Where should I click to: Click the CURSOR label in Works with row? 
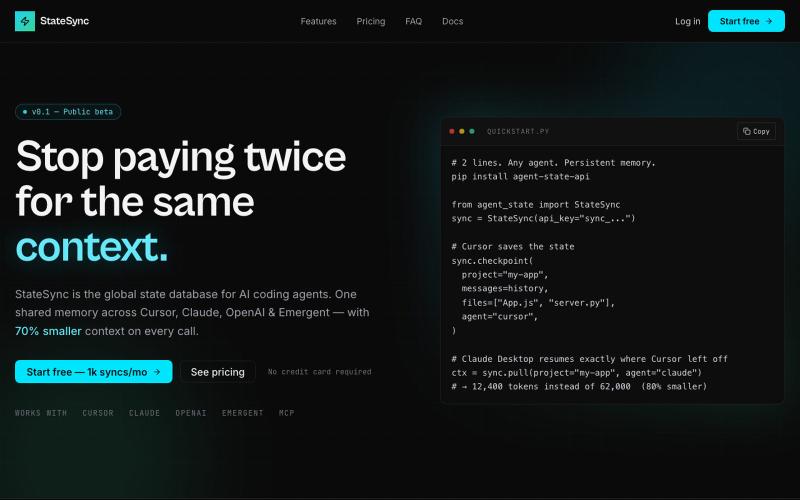click(98, 413)
